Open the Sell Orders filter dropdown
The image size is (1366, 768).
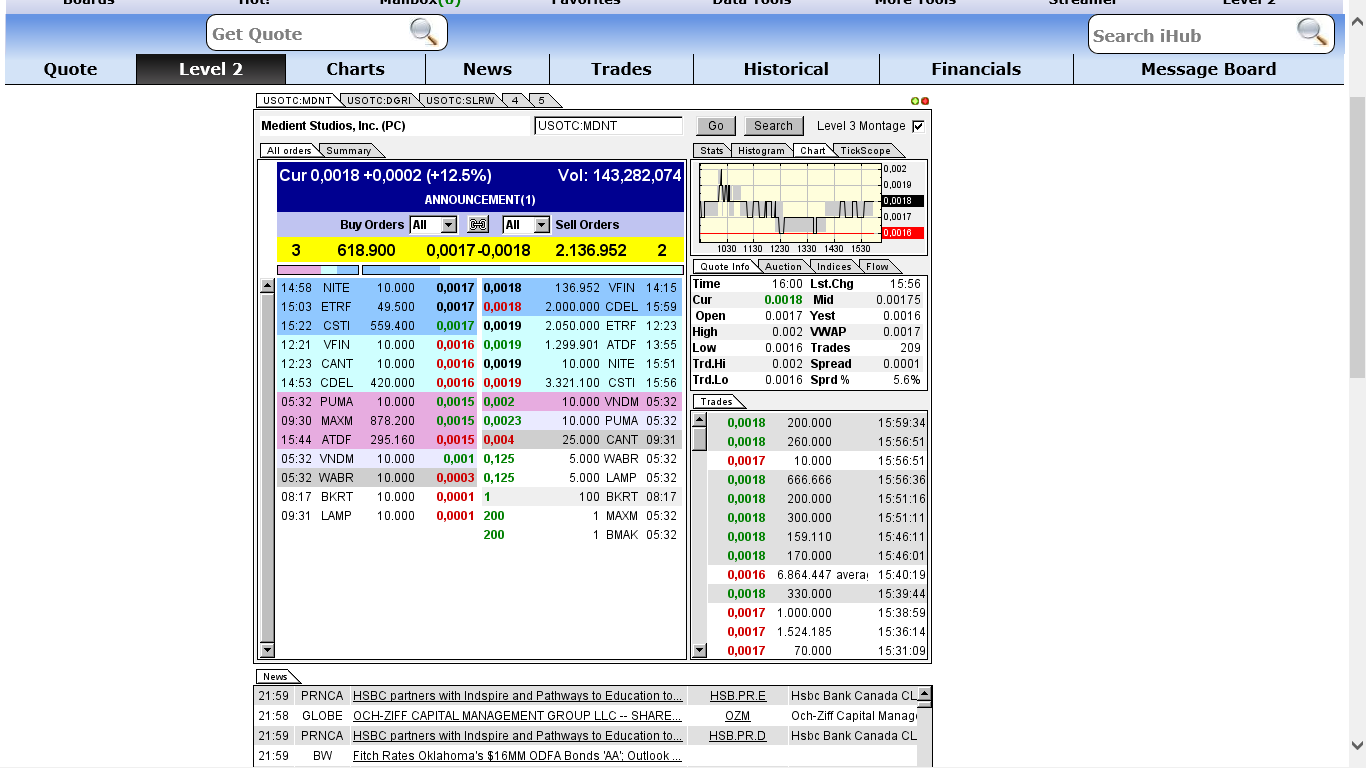(x=541, y=225)
